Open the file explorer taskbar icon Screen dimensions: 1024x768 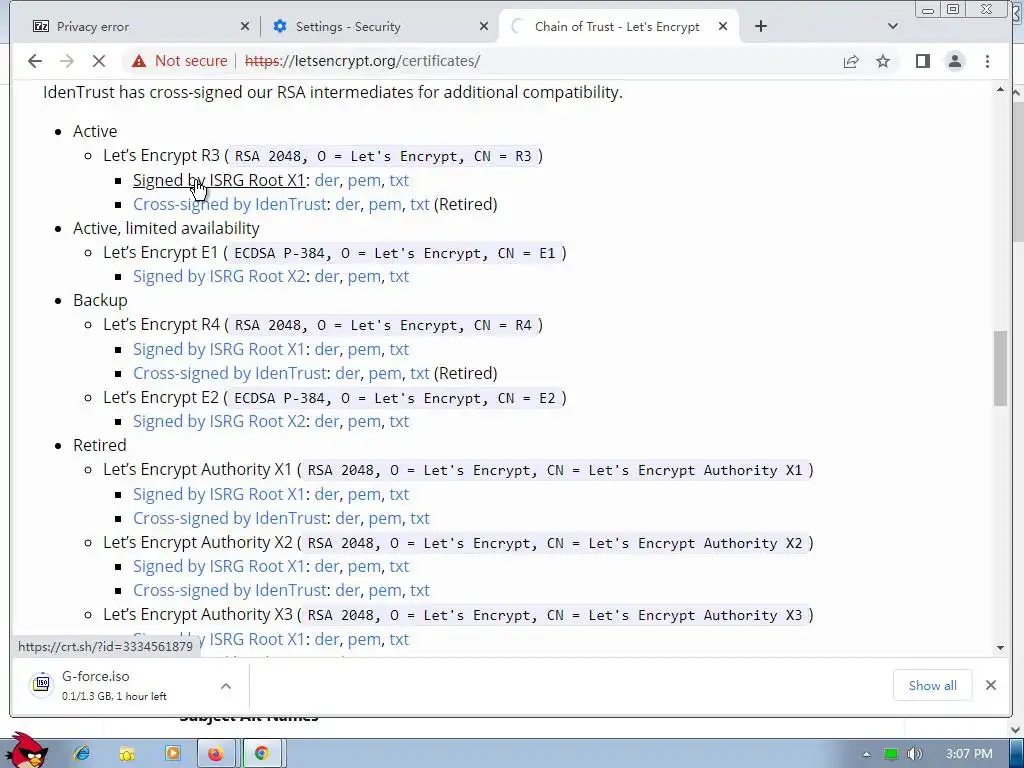pos(127,753)
